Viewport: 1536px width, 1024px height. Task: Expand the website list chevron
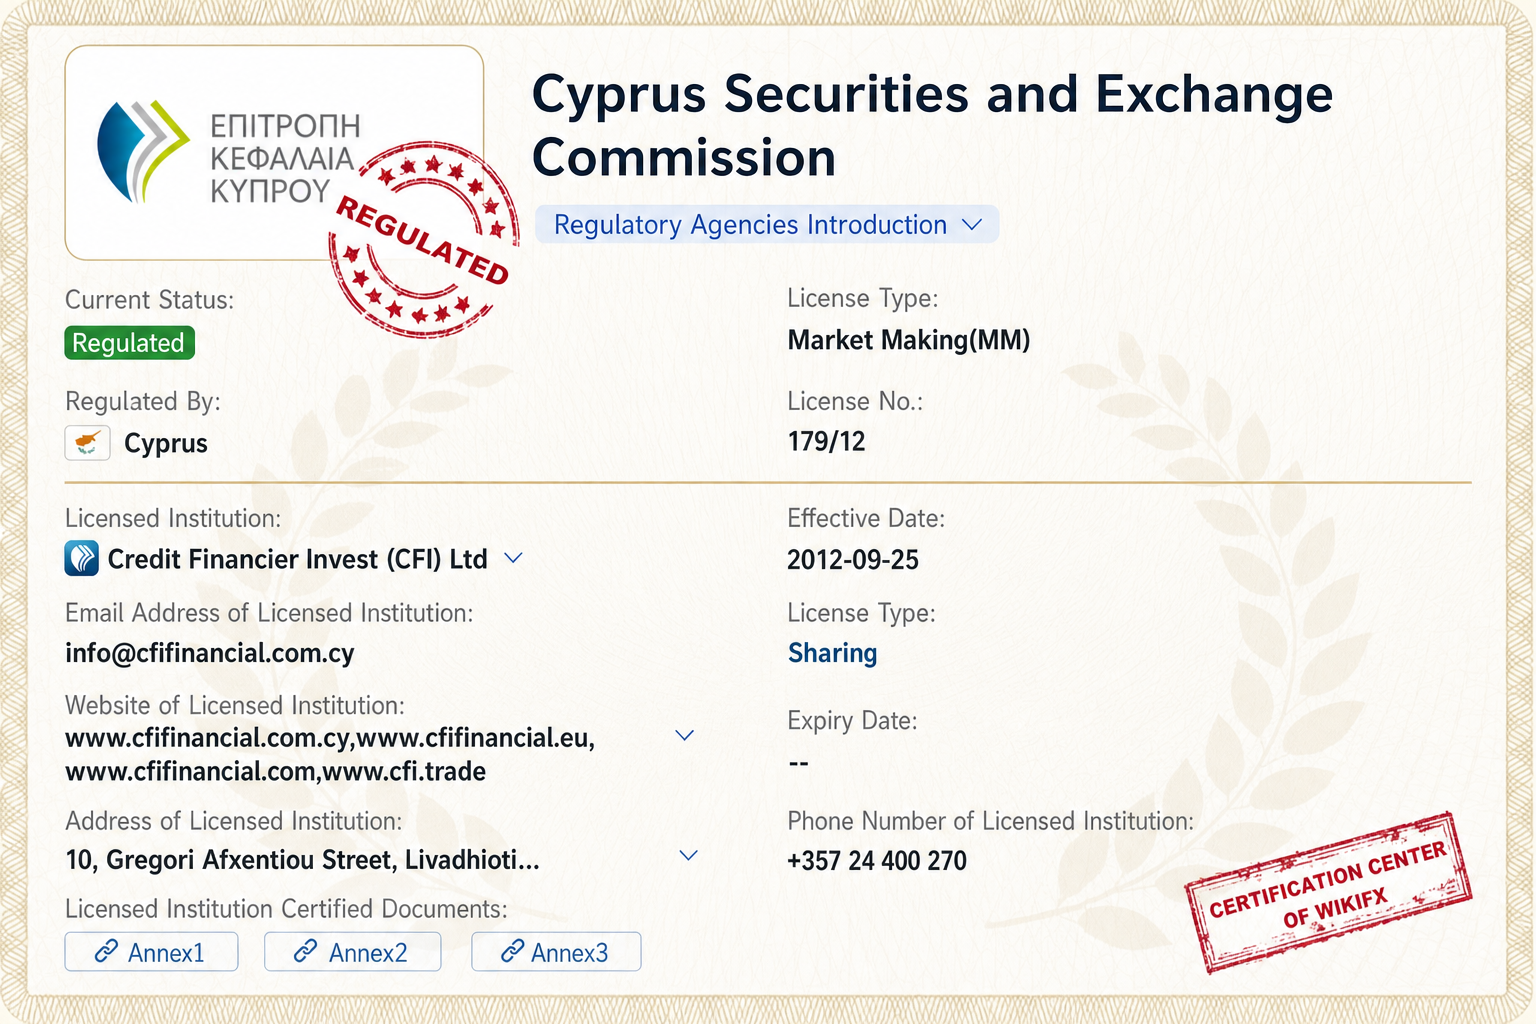[x=685, y=736]
